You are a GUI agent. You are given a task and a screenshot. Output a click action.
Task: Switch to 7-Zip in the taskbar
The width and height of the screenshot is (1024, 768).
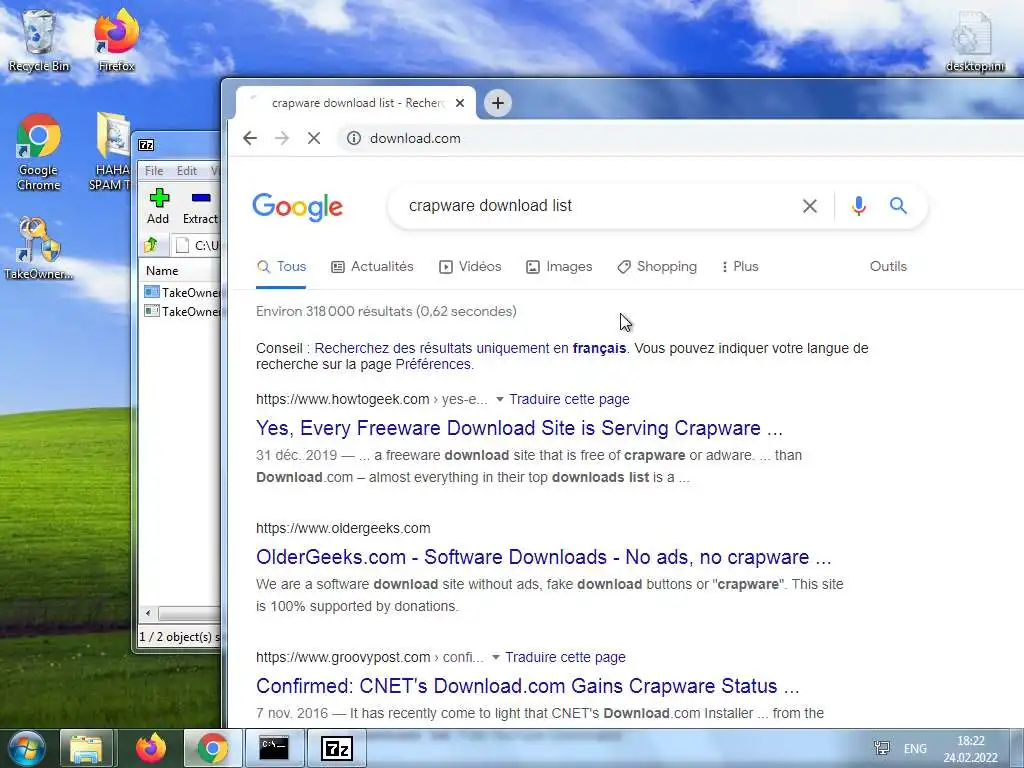(x=337, y=748)
